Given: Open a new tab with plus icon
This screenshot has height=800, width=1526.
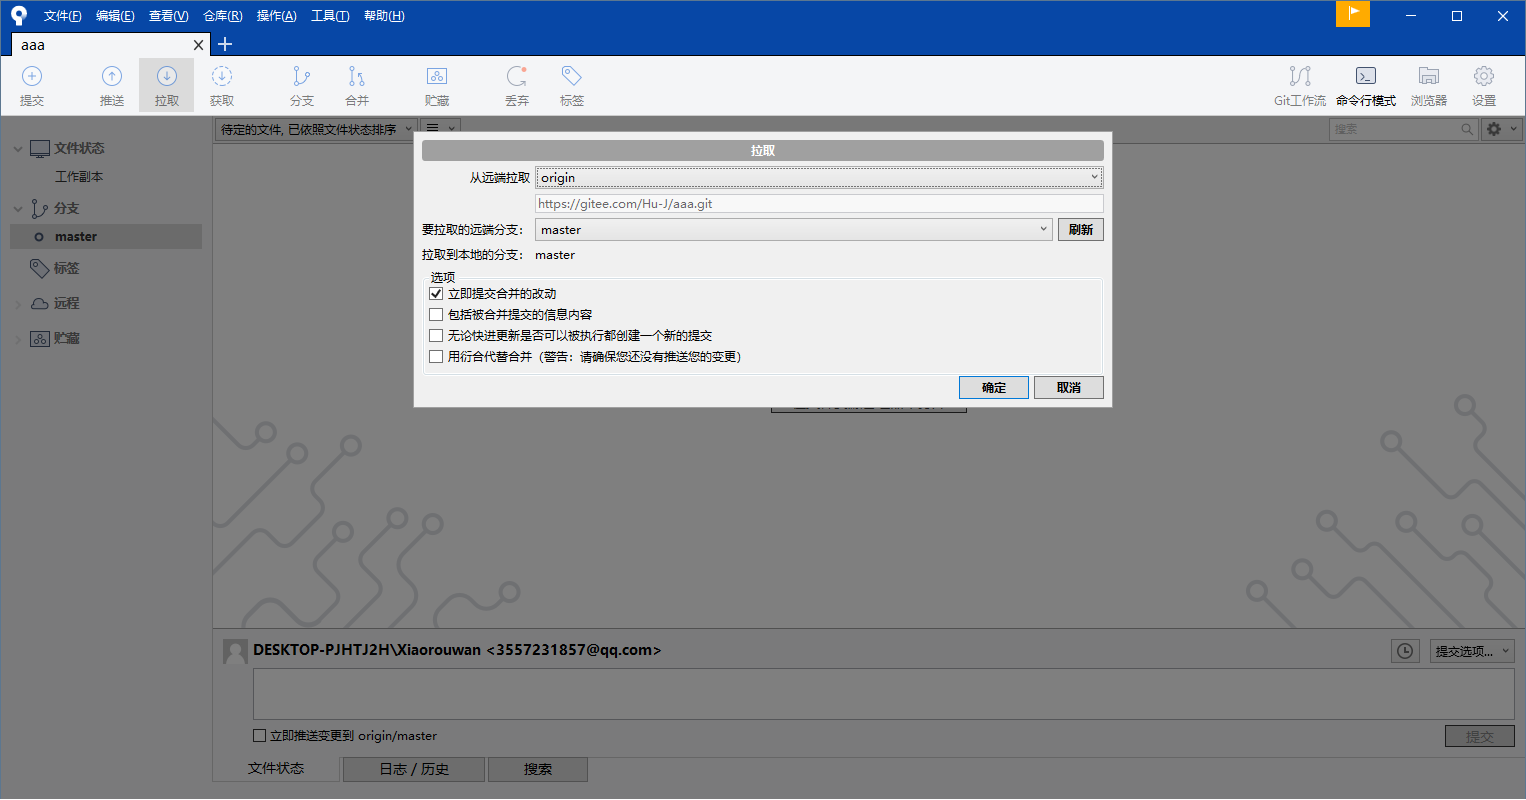Looking at the screenshot, I should 225,44.
